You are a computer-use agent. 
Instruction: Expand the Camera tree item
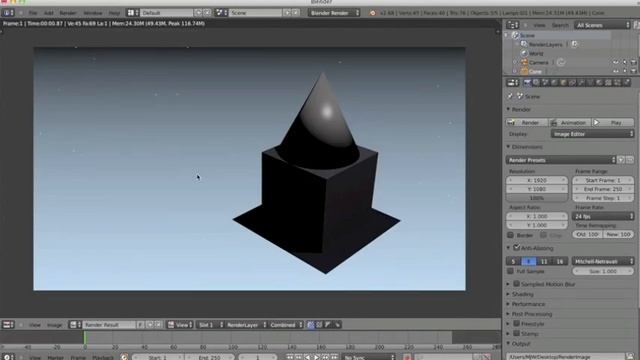click(515, 62)
